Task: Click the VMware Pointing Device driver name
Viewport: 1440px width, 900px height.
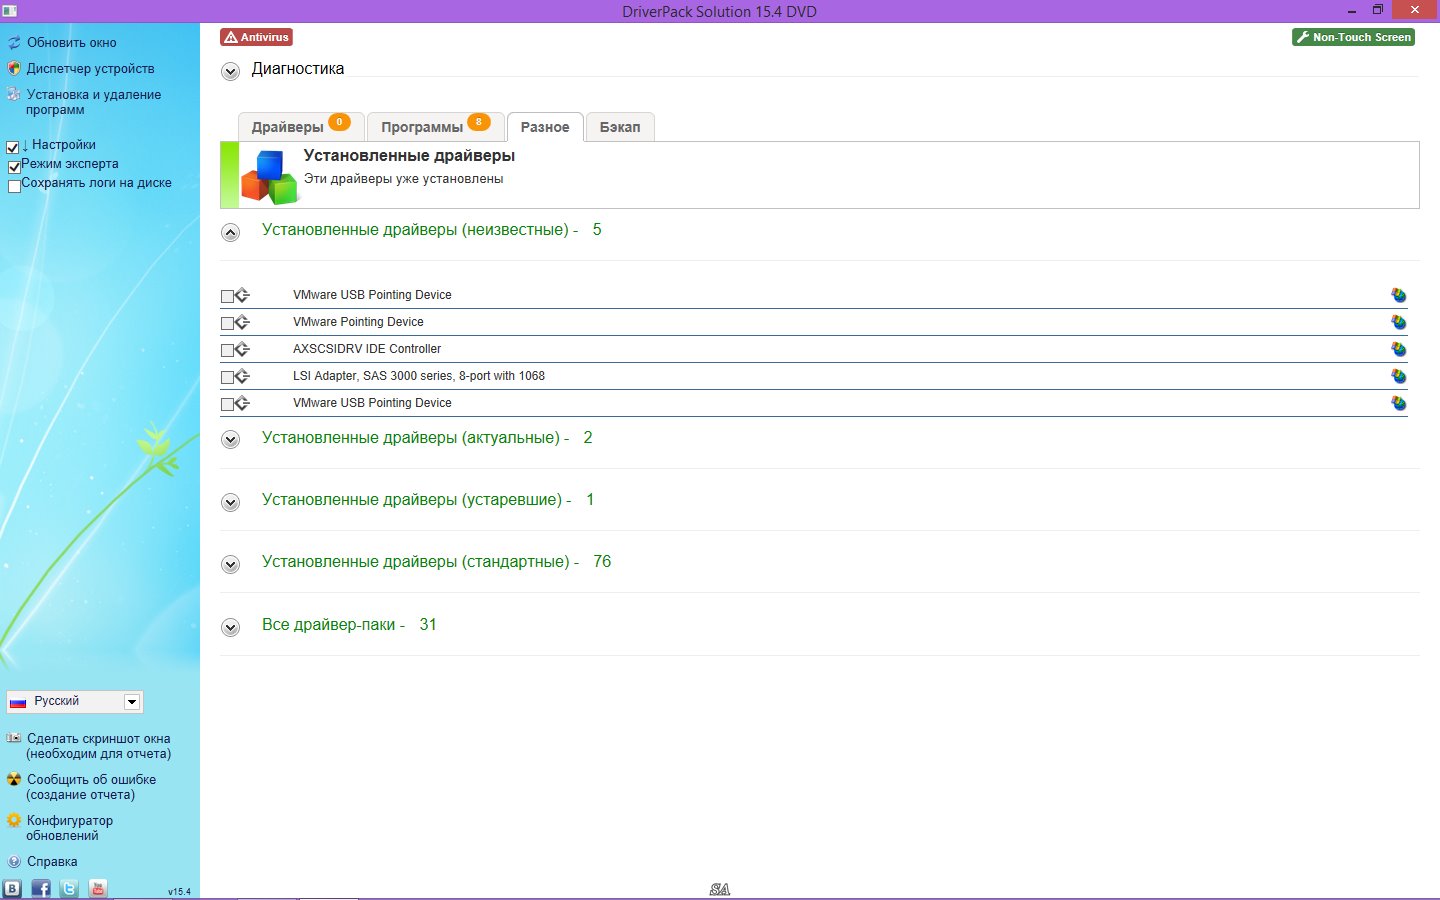Action: coord(358,322)
